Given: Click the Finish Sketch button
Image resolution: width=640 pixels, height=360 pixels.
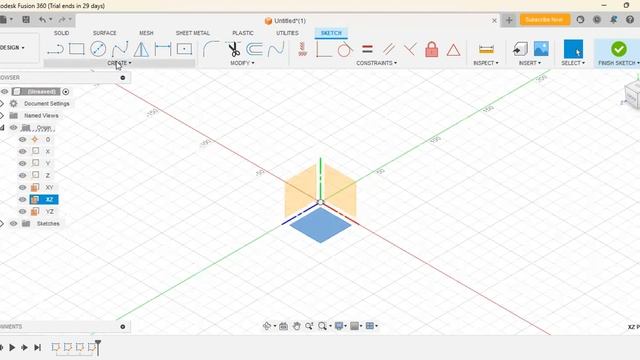Looking at the screenshot, I should 618,53.
